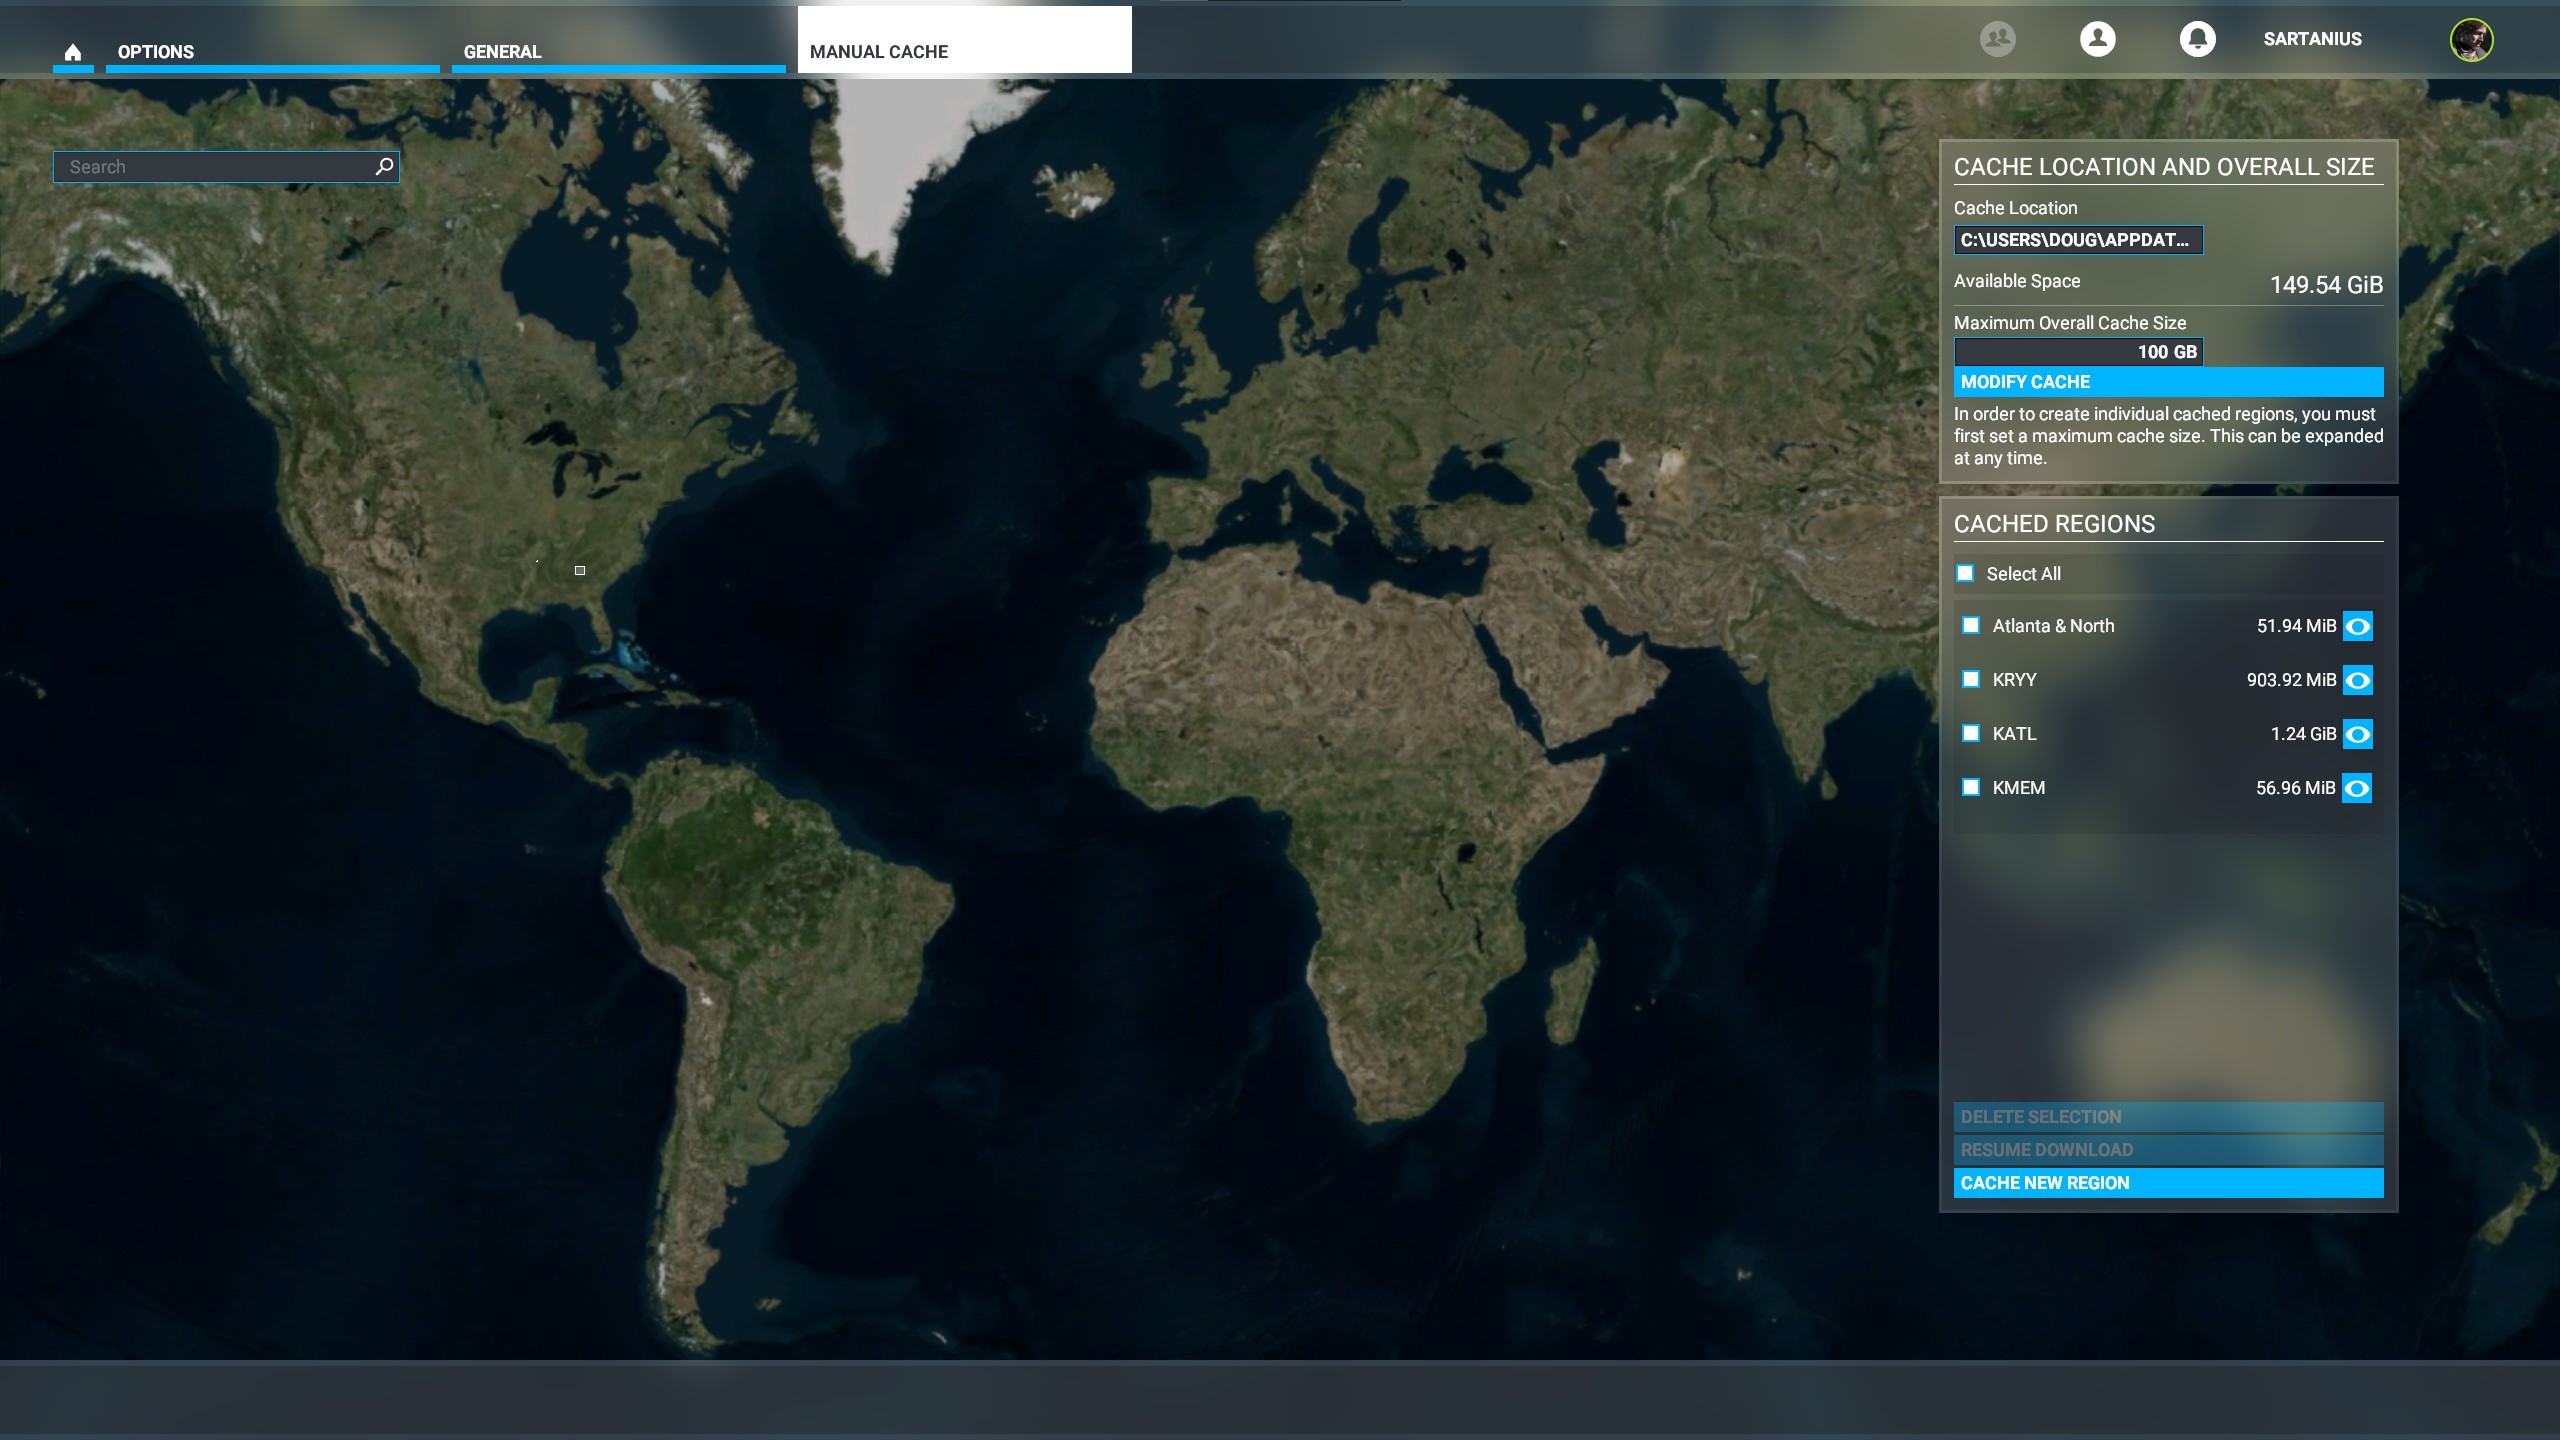Screen dimensions: 2560x1440
Task: Click the Modify Cache button
Action: click(x=2168, y=382)
